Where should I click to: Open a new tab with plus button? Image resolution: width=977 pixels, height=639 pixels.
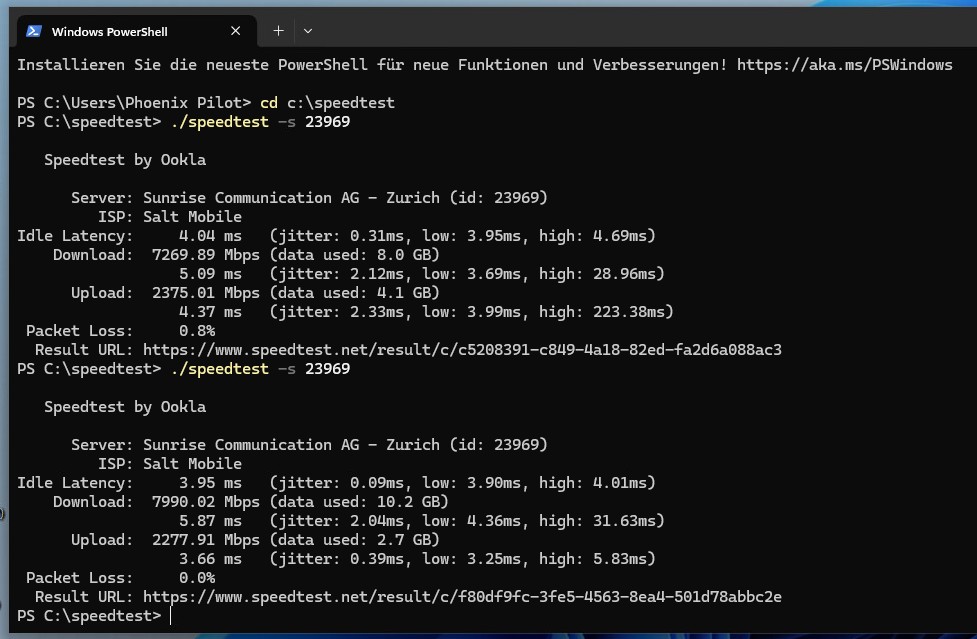278,31
